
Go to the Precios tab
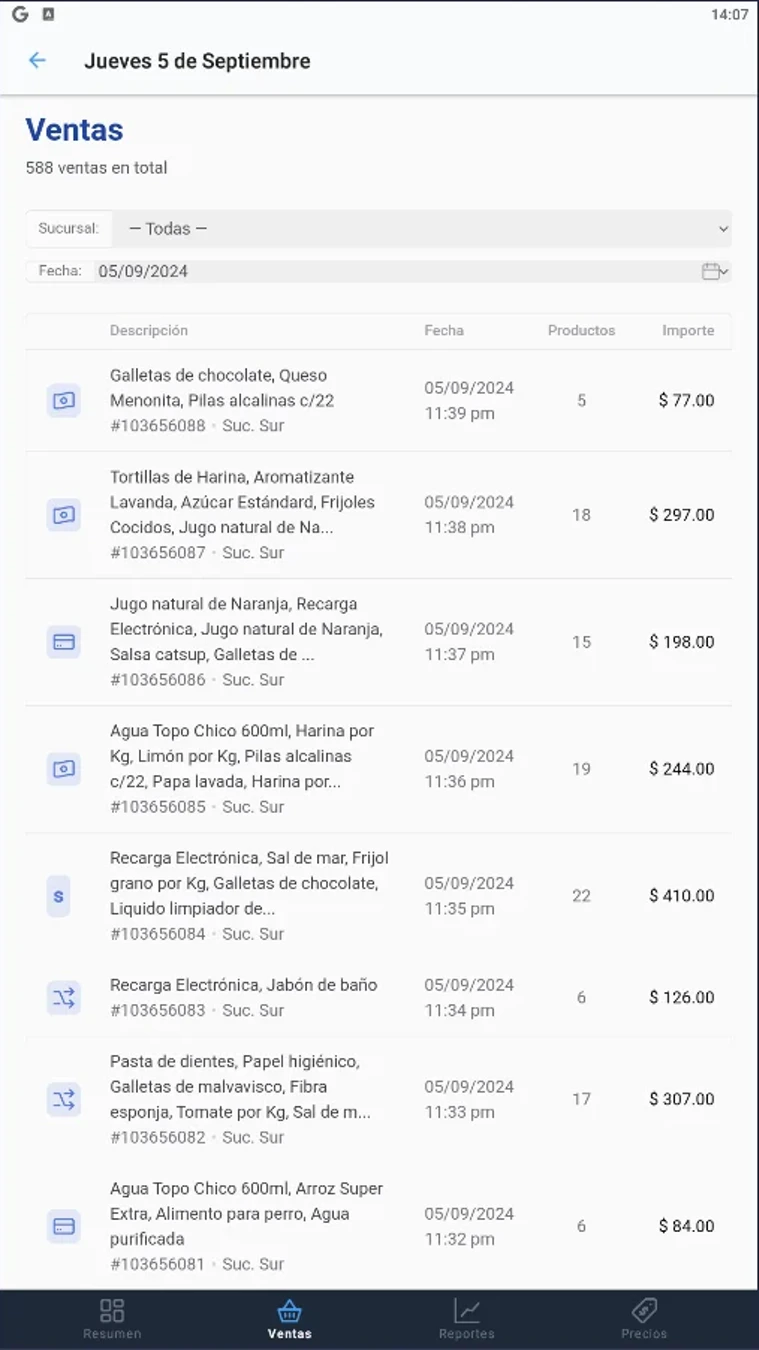(x=643, y=1319)
